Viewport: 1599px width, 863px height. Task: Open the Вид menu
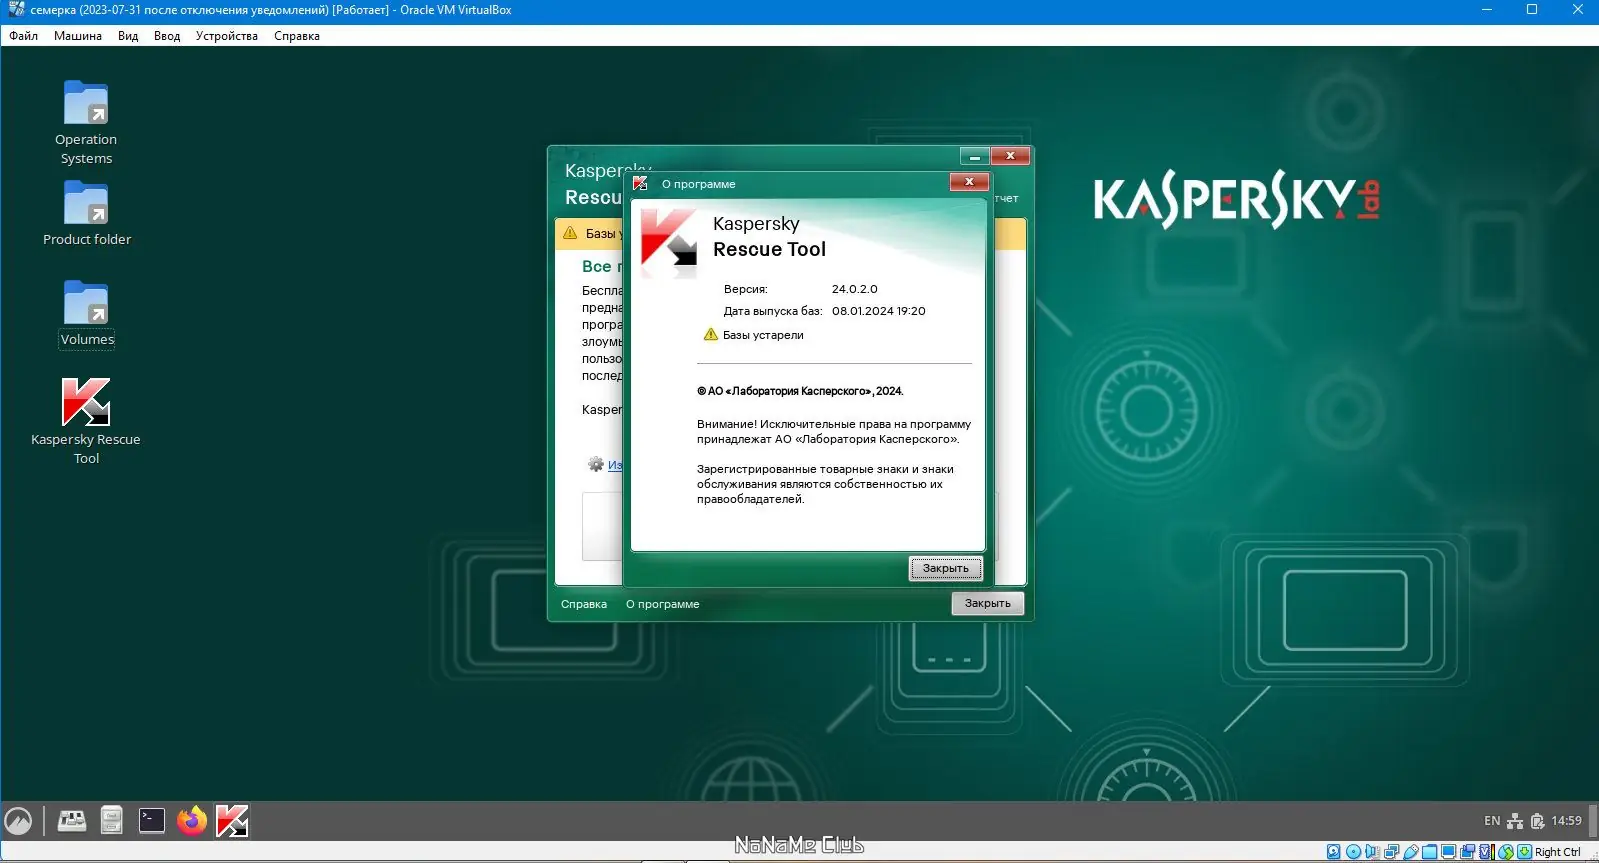tap(128, 36)
